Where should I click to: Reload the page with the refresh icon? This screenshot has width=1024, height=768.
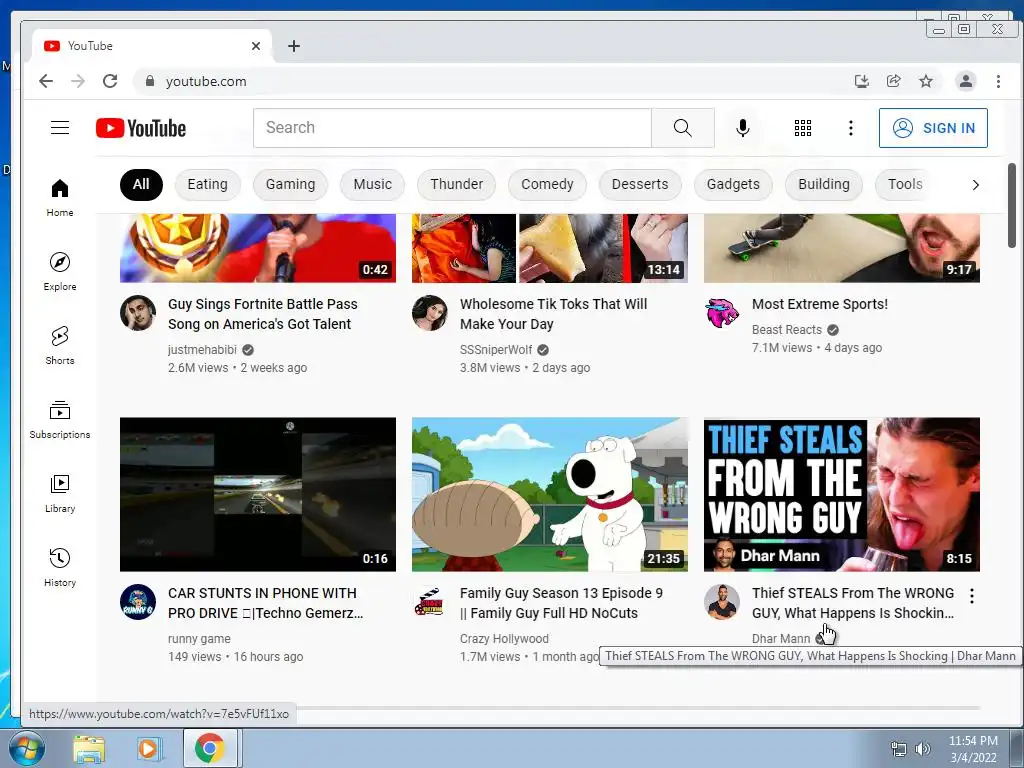pos(110,81)
